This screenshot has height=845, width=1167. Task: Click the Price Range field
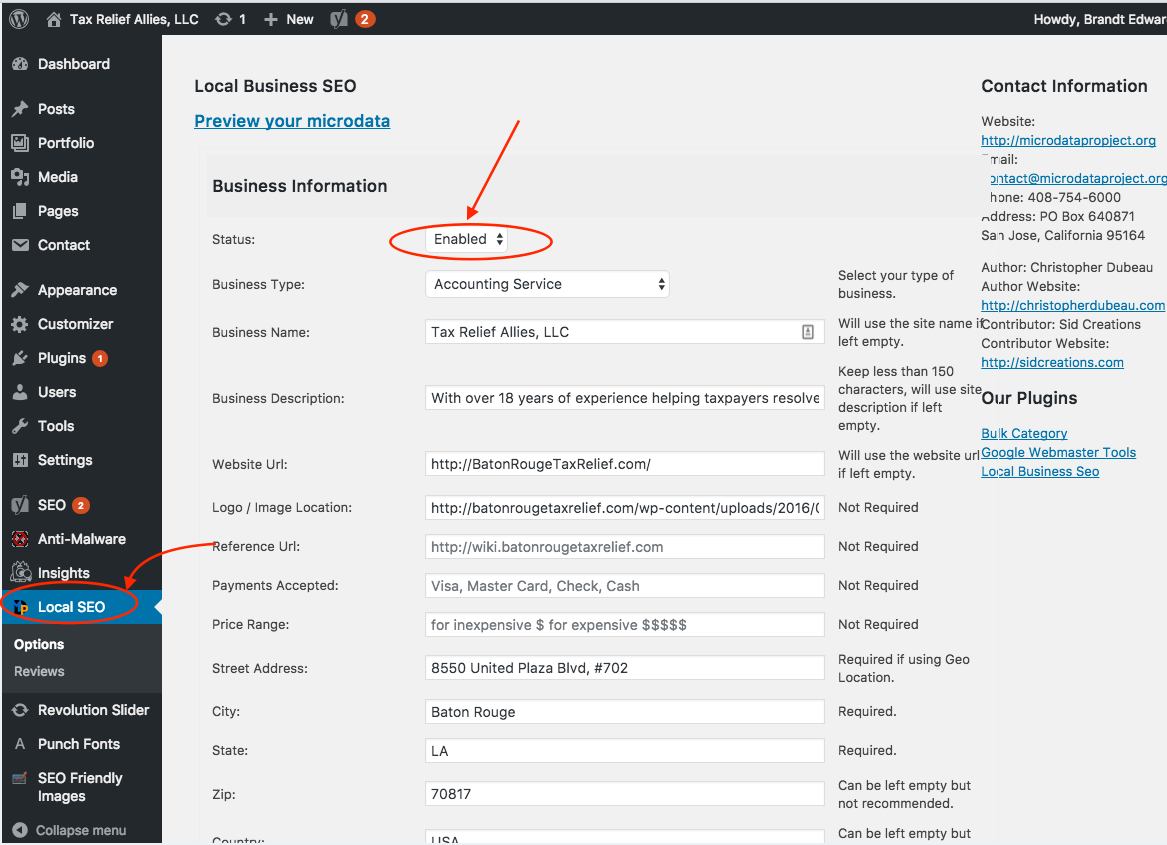coord(624,625)
